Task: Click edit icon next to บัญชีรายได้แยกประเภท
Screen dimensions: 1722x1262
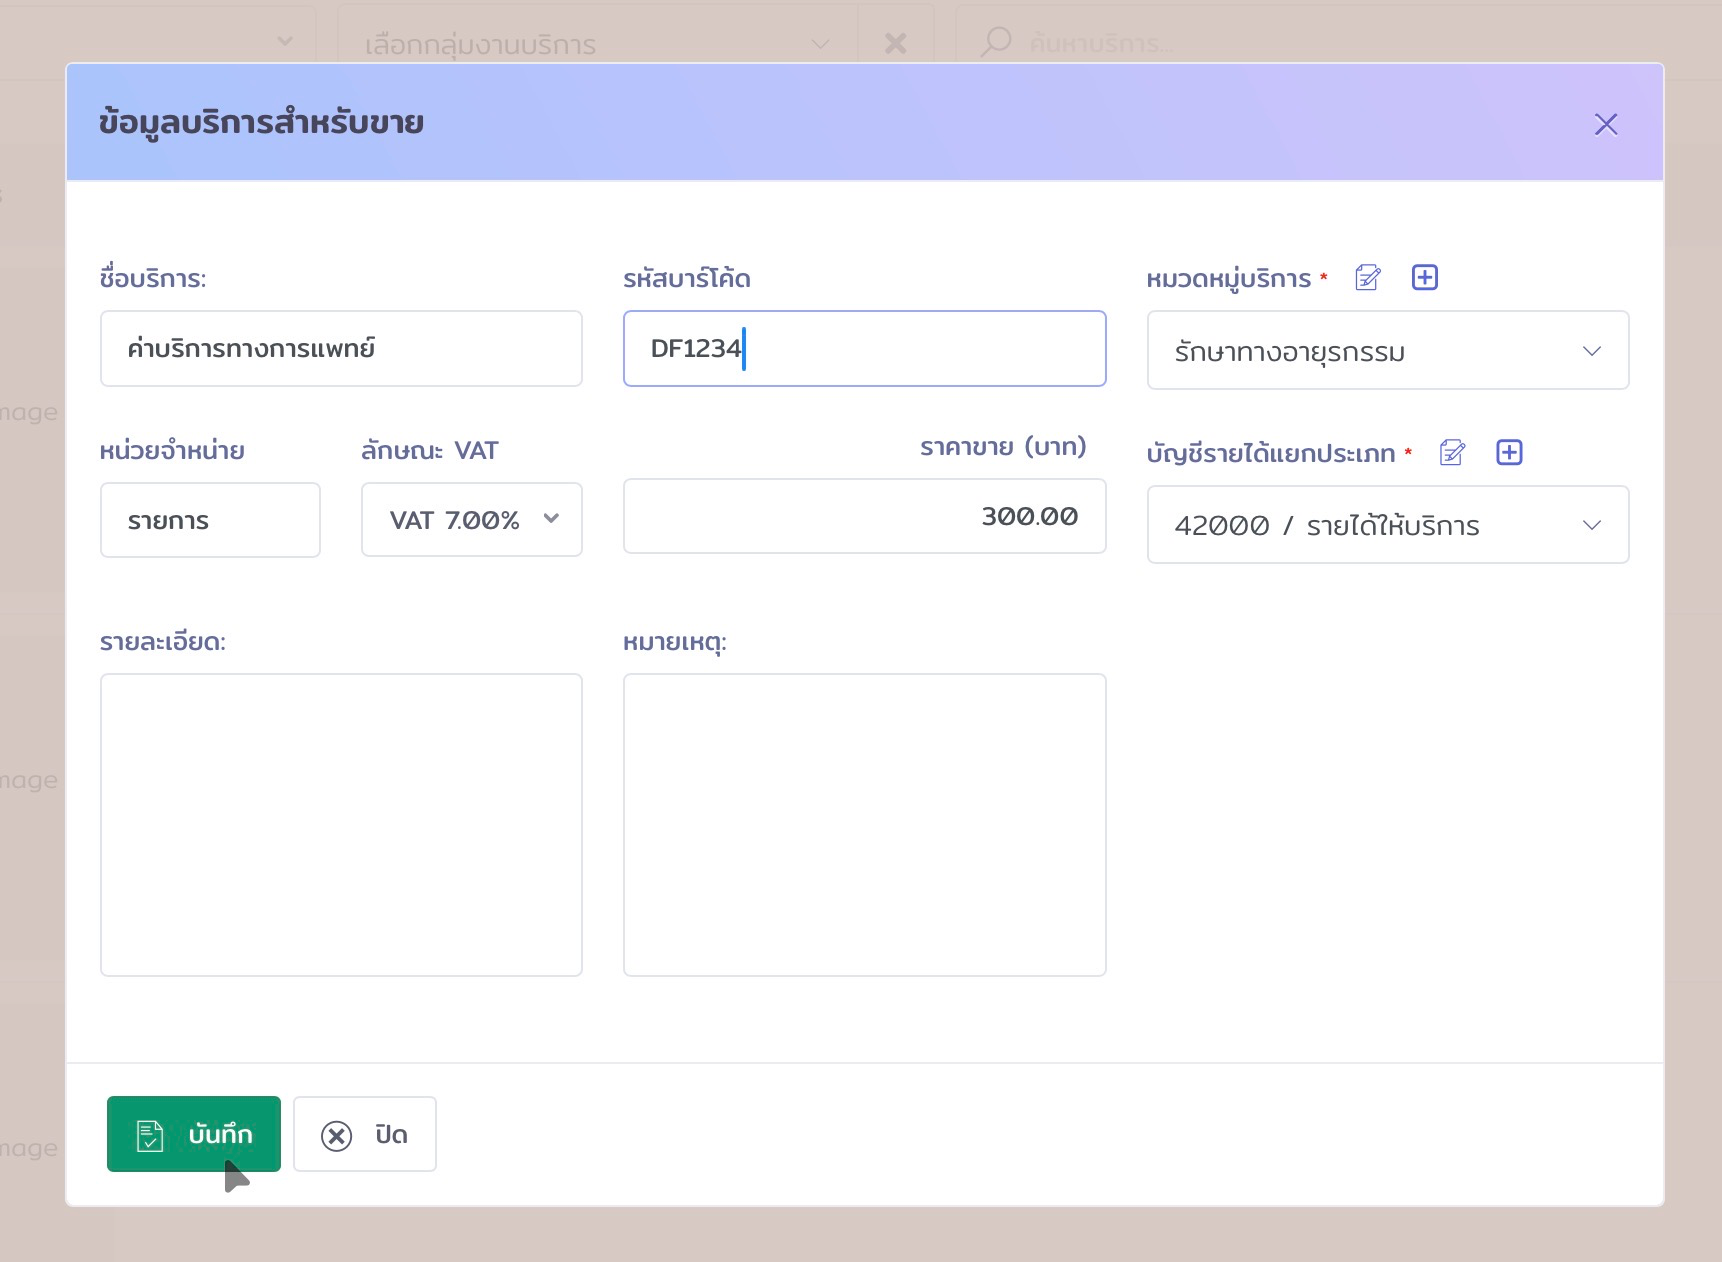Action: pos(1452,453)
